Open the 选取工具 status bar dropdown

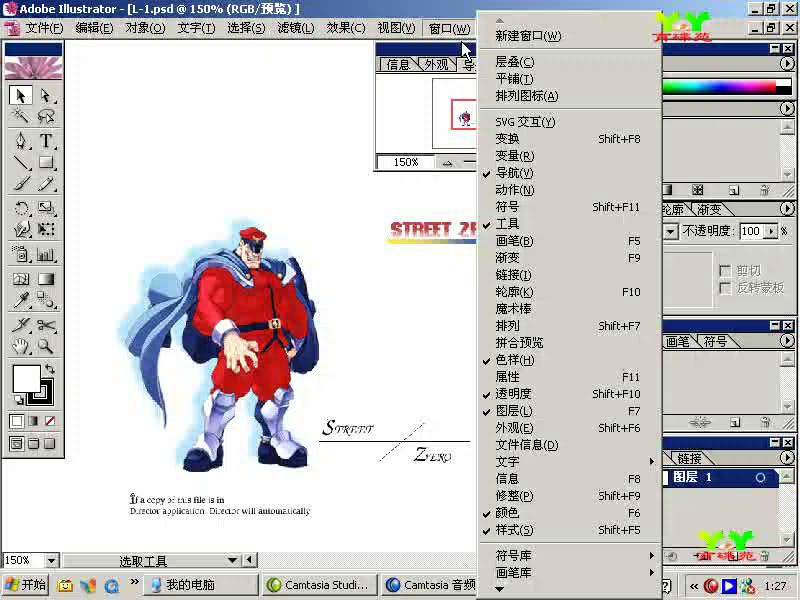233,561
